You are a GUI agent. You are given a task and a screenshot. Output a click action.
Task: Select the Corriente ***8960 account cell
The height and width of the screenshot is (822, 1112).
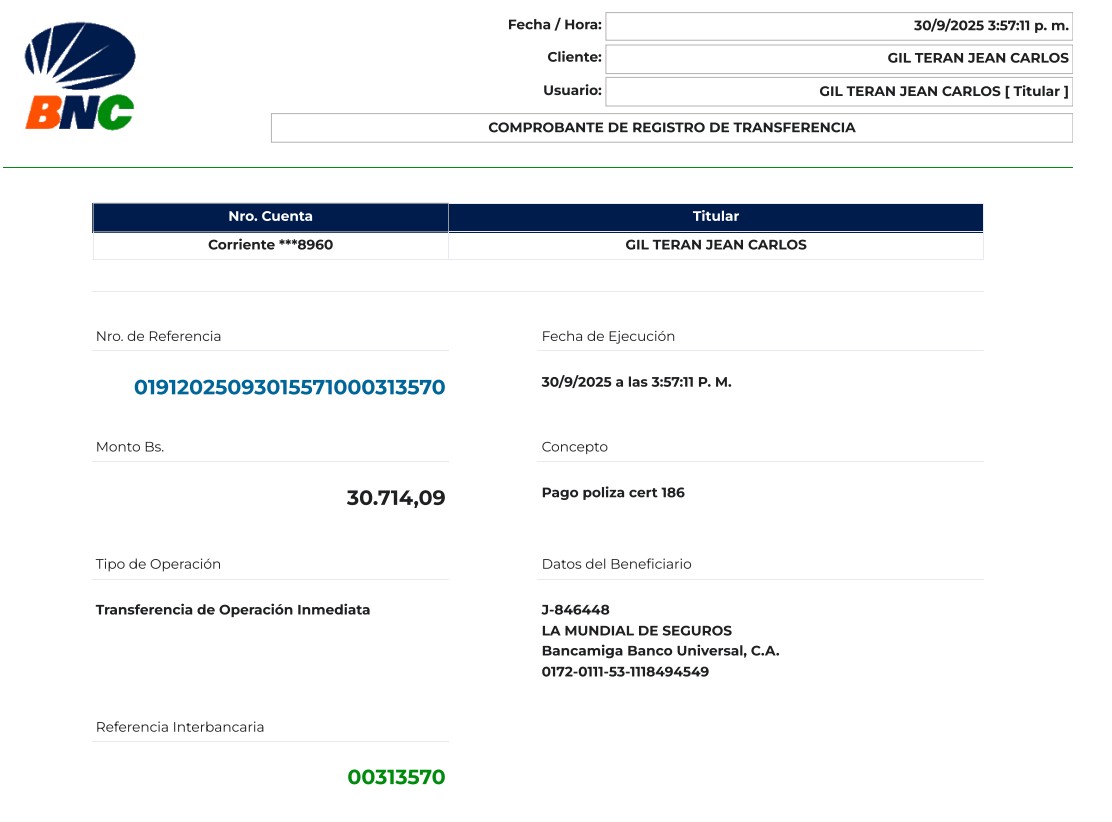coord(270,245)
